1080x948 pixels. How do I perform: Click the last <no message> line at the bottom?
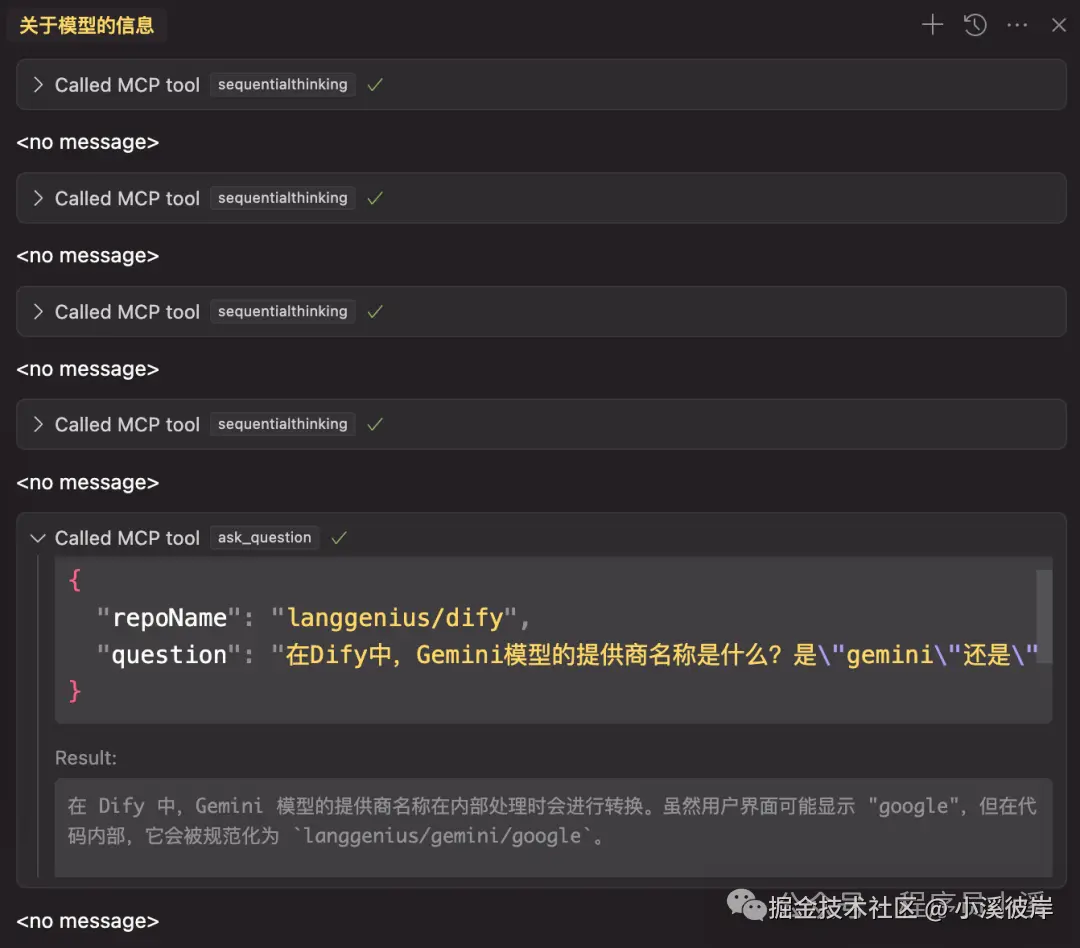pos(87,921)
